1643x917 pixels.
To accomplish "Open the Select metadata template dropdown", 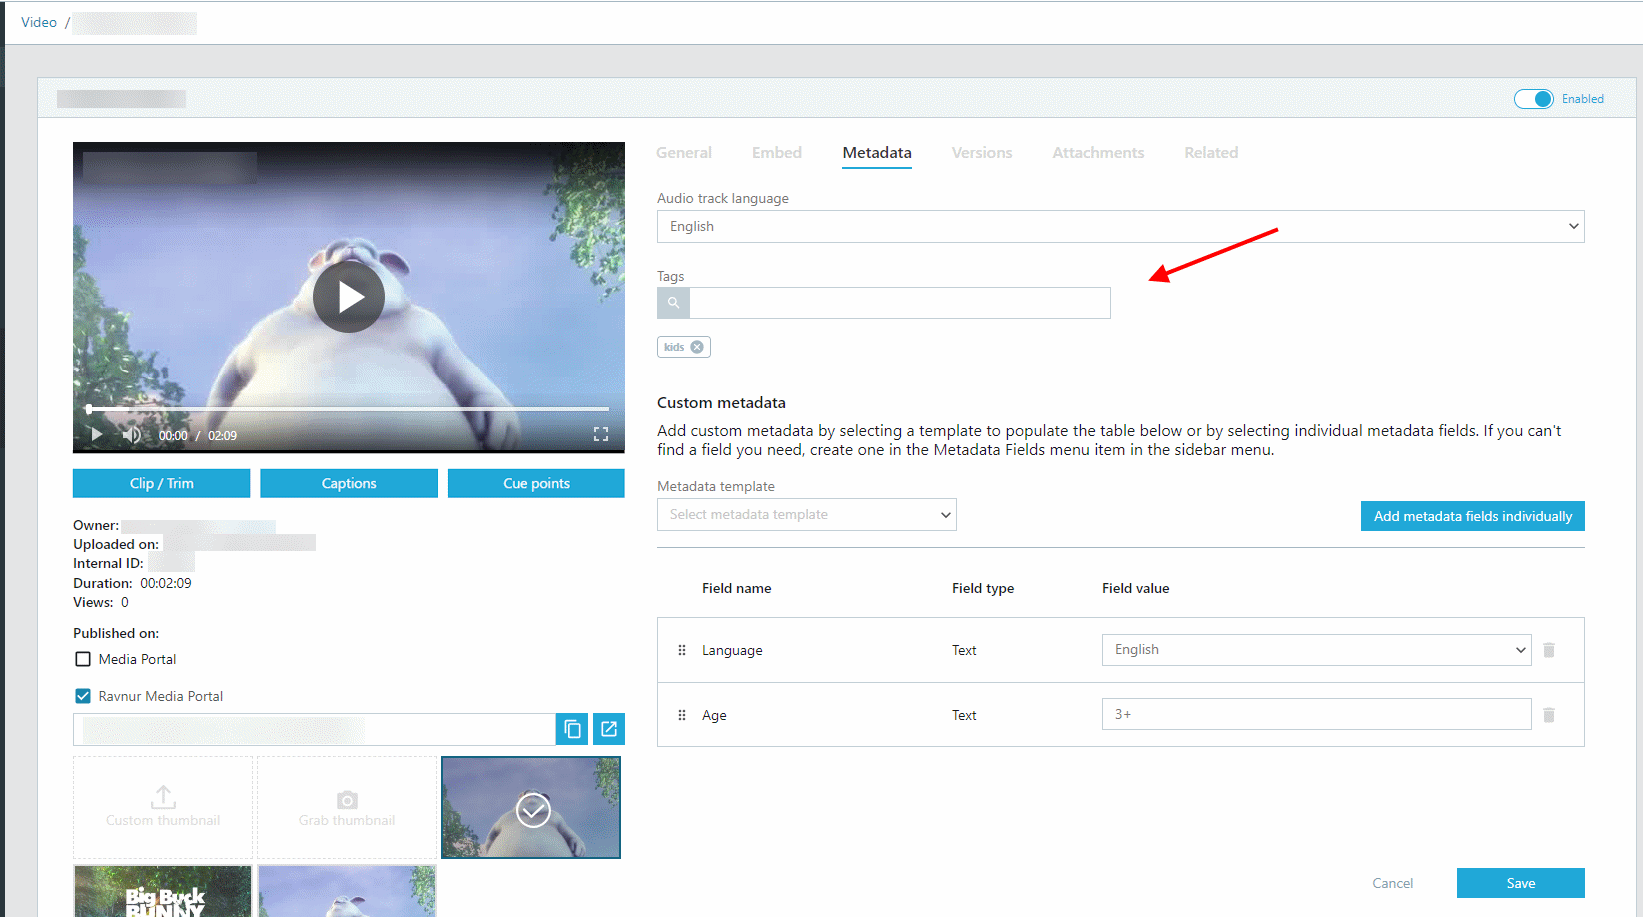I will point(807,514).
